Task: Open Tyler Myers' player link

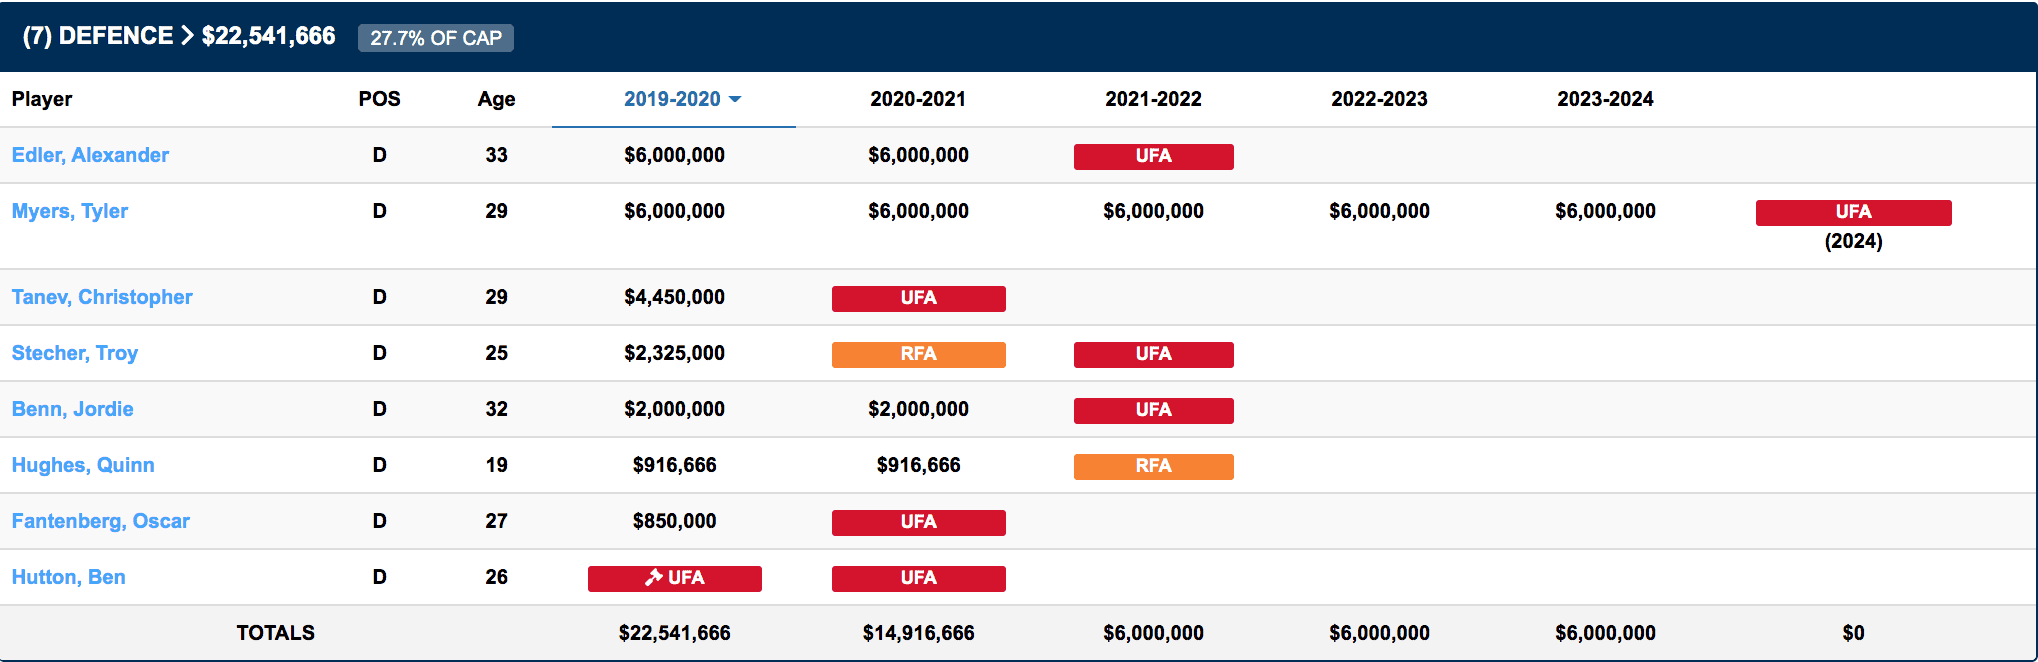Action: 70,211
